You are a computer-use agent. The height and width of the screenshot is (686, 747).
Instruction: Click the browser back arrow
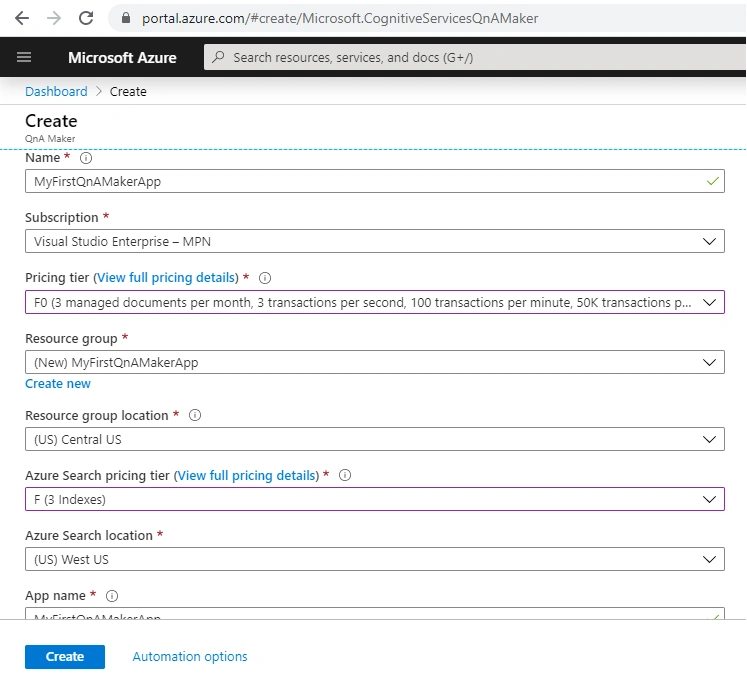(22, 18)
